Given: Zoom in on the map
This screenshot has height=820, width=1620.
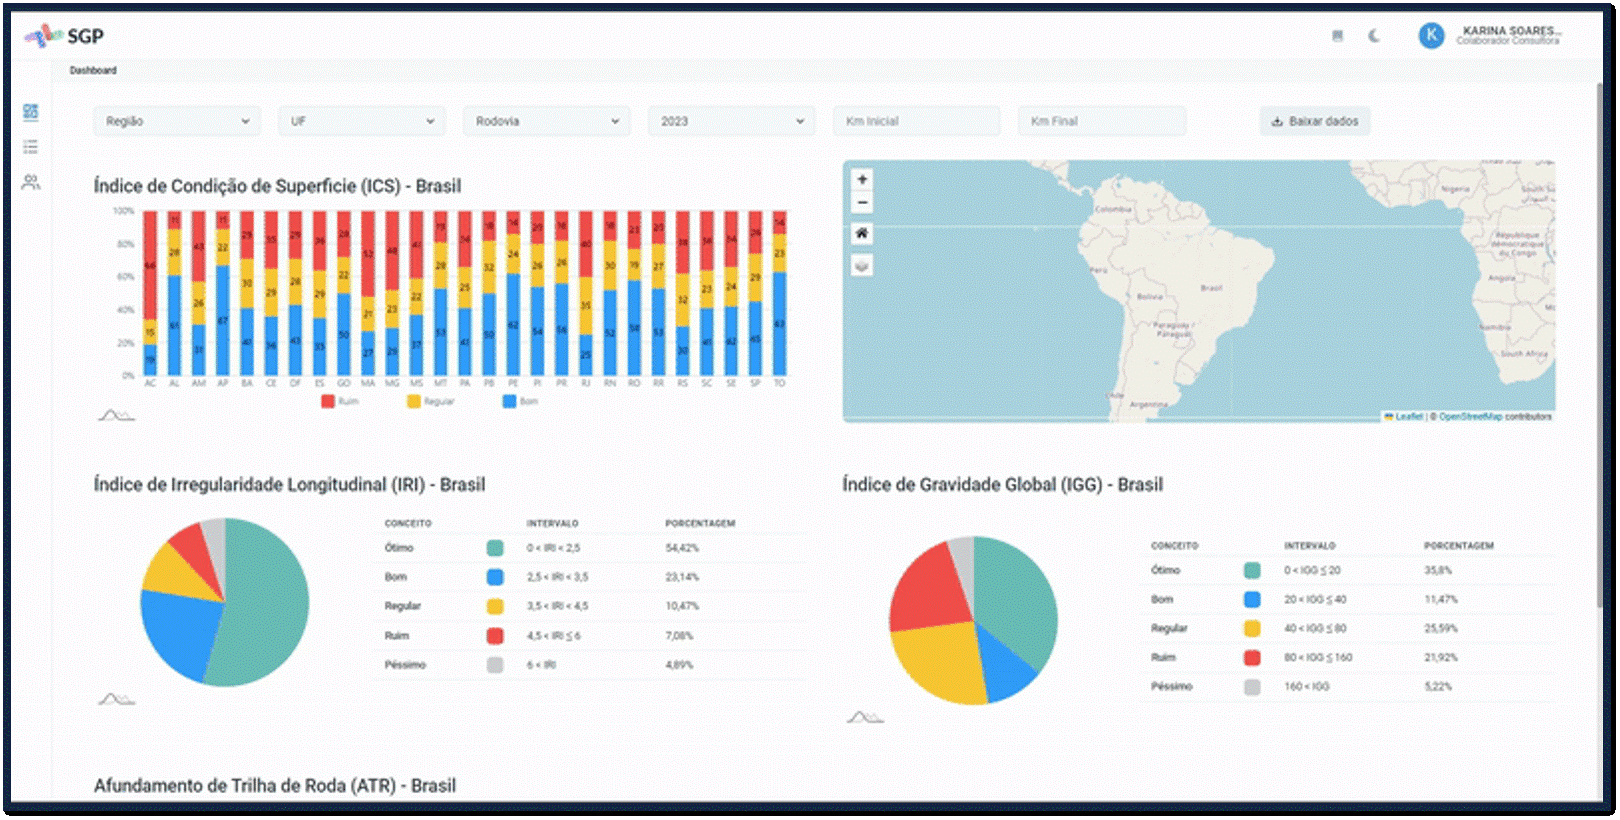Looking at the screenshot, I should click(862, 179).
